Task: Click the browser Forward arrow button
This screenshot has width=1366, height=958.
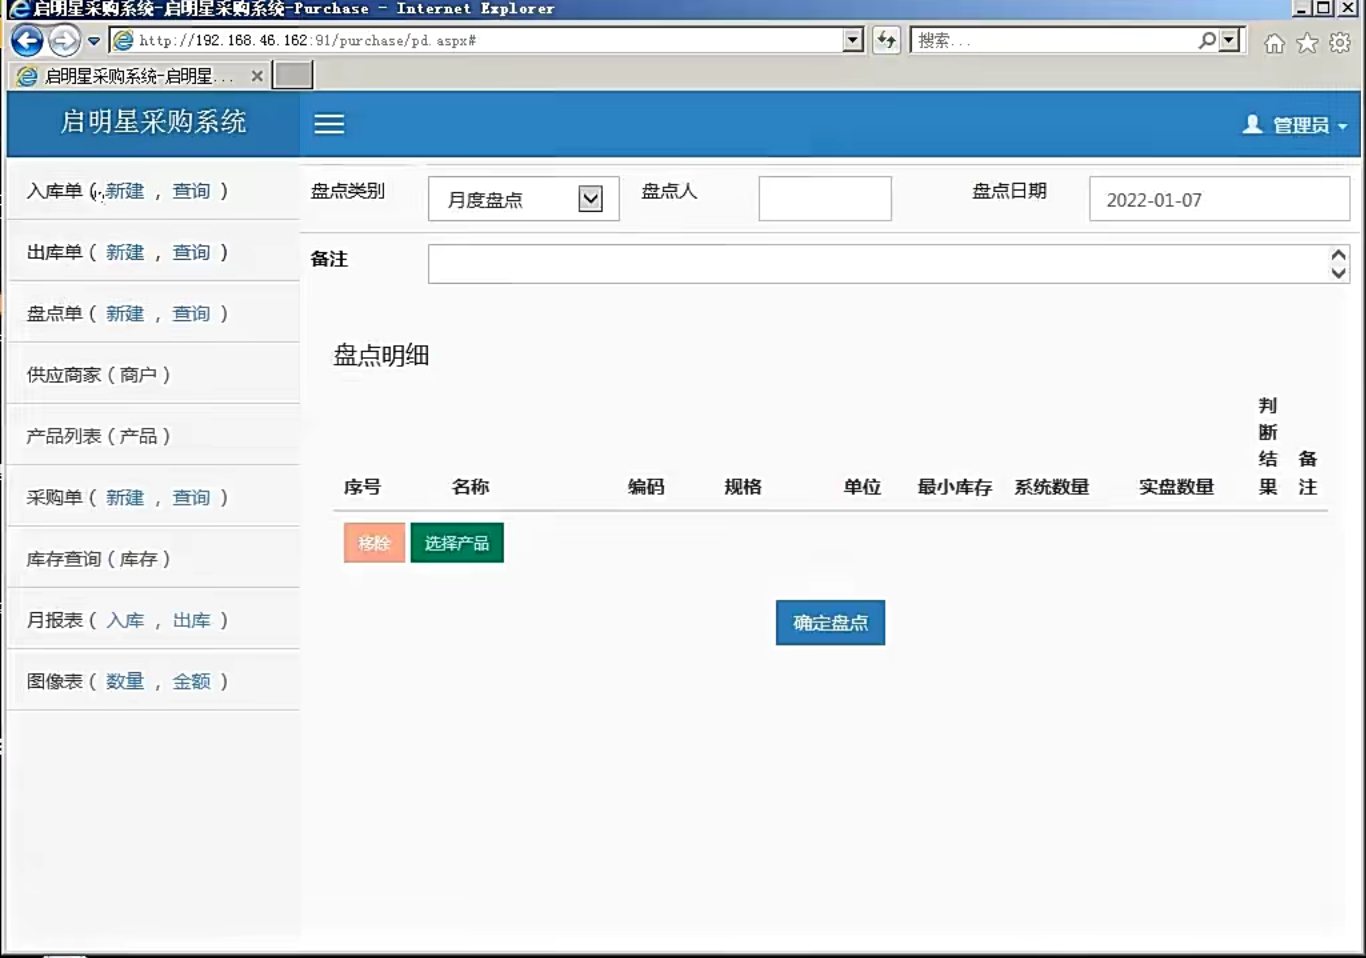Action: click(64, 41)
